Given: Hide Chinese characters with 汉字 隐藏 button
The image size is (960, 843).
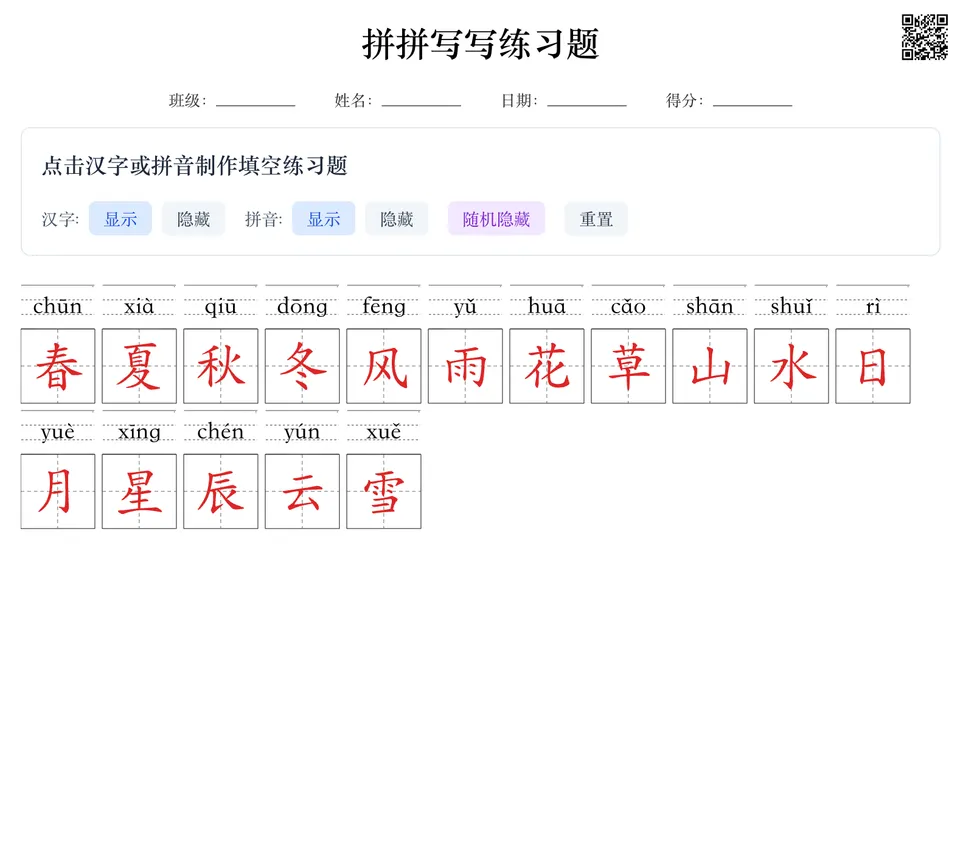Looking at the screenshot, I should pyautogui.click(x=193, y=219).
